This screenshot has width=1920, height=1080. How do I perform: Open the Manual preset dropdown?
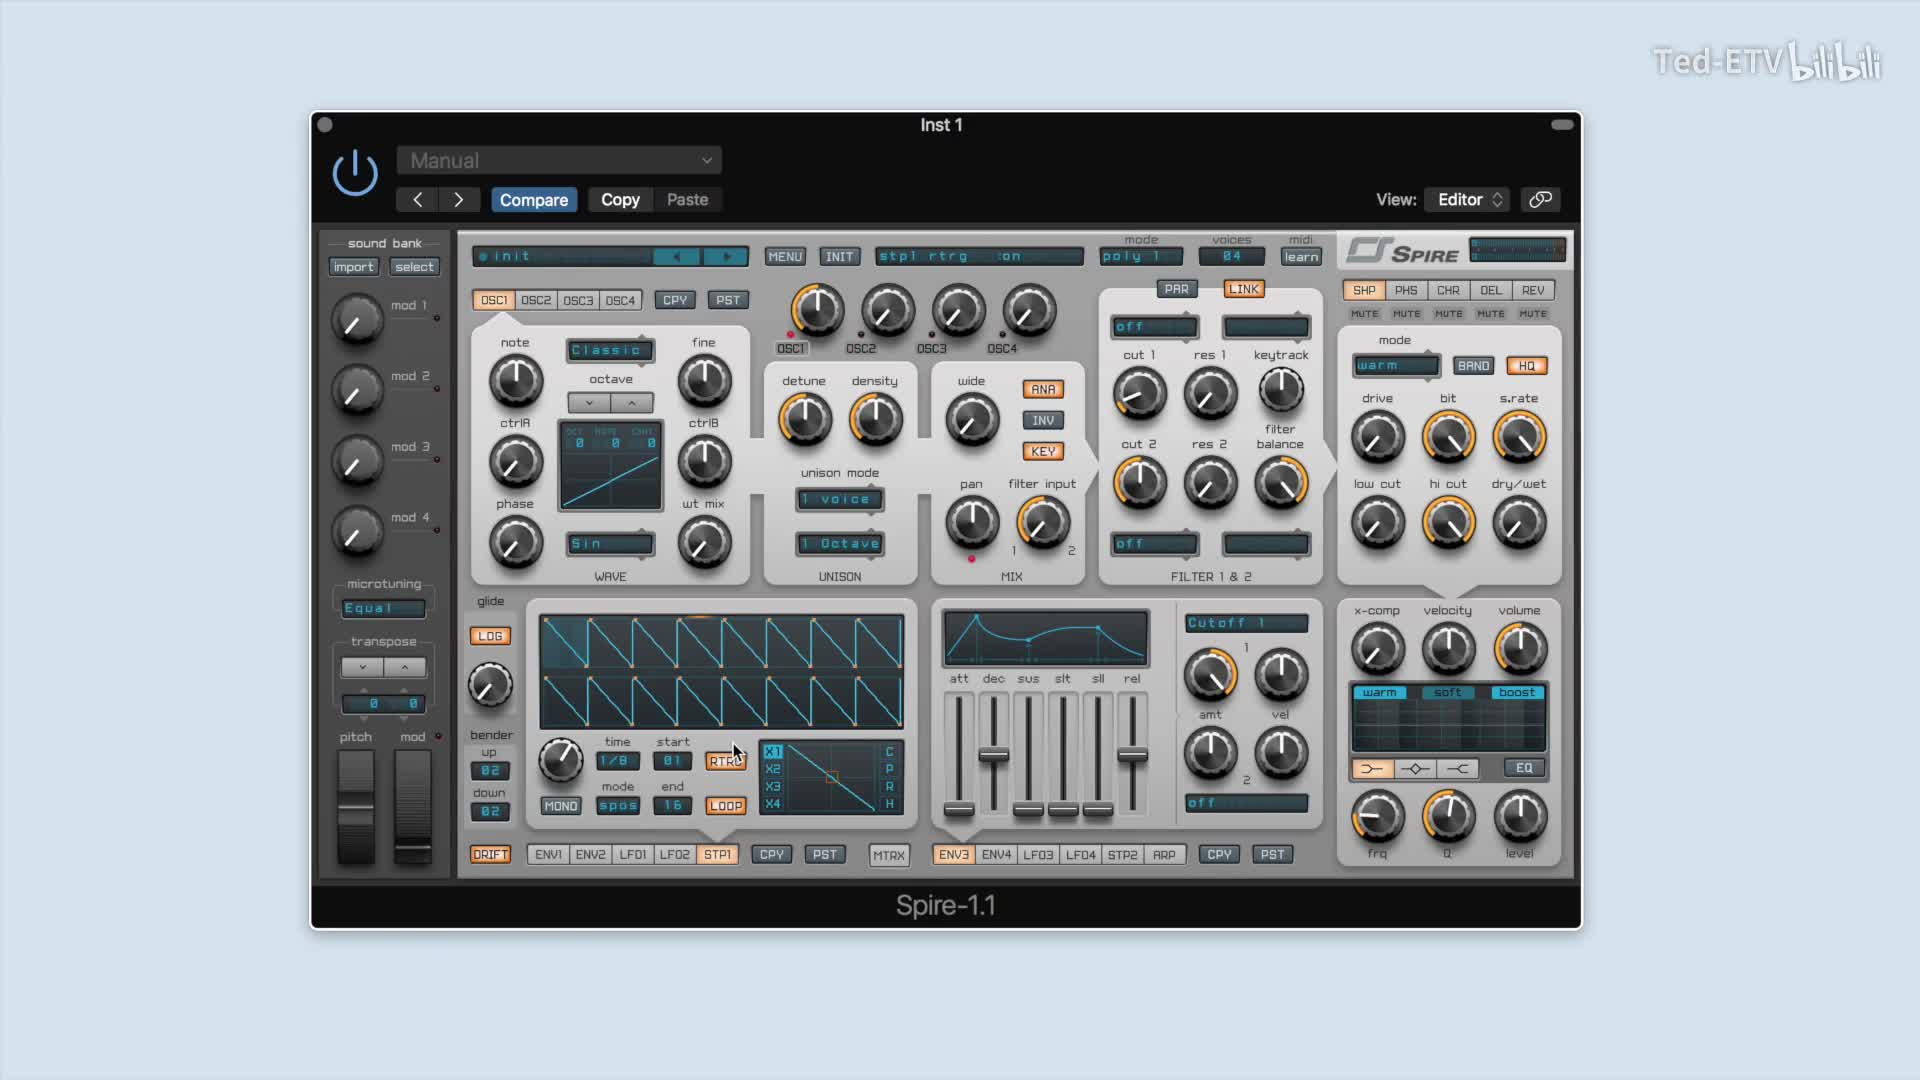point(559,160)
